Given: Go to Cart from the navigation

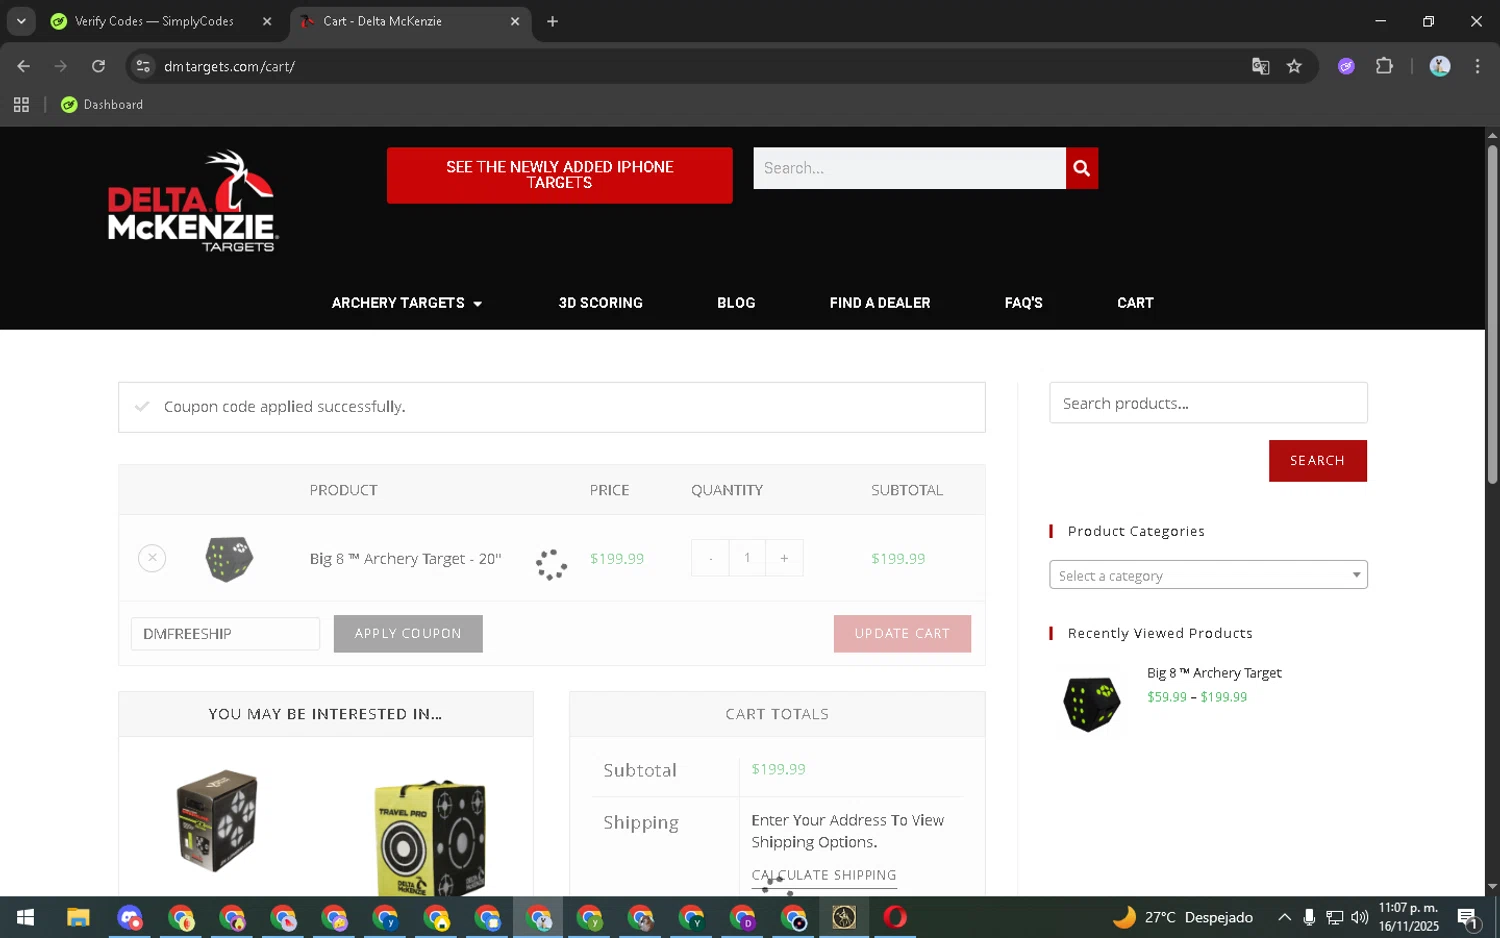Looking at the screenshot, I should [1135, 303].
